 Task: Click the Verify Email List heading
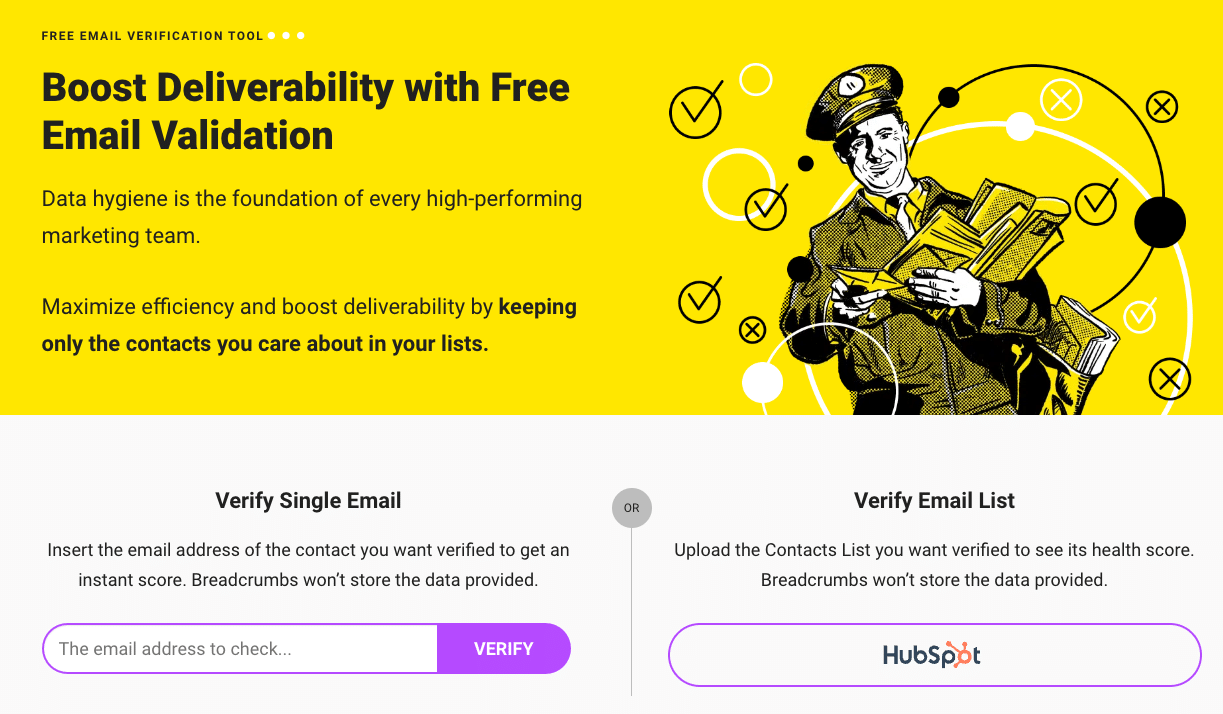(x=934, y=500)
